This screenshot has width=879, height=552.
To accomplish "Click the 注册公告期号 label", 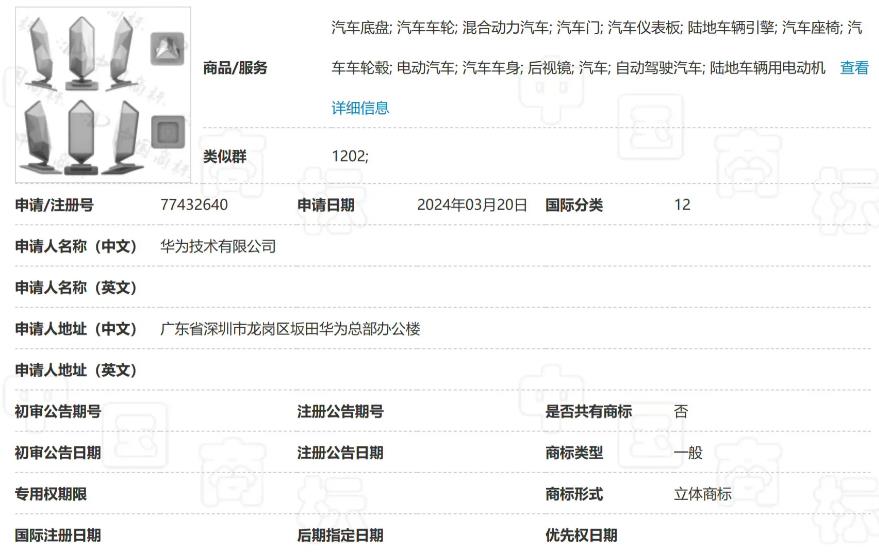I will point(340,411).
